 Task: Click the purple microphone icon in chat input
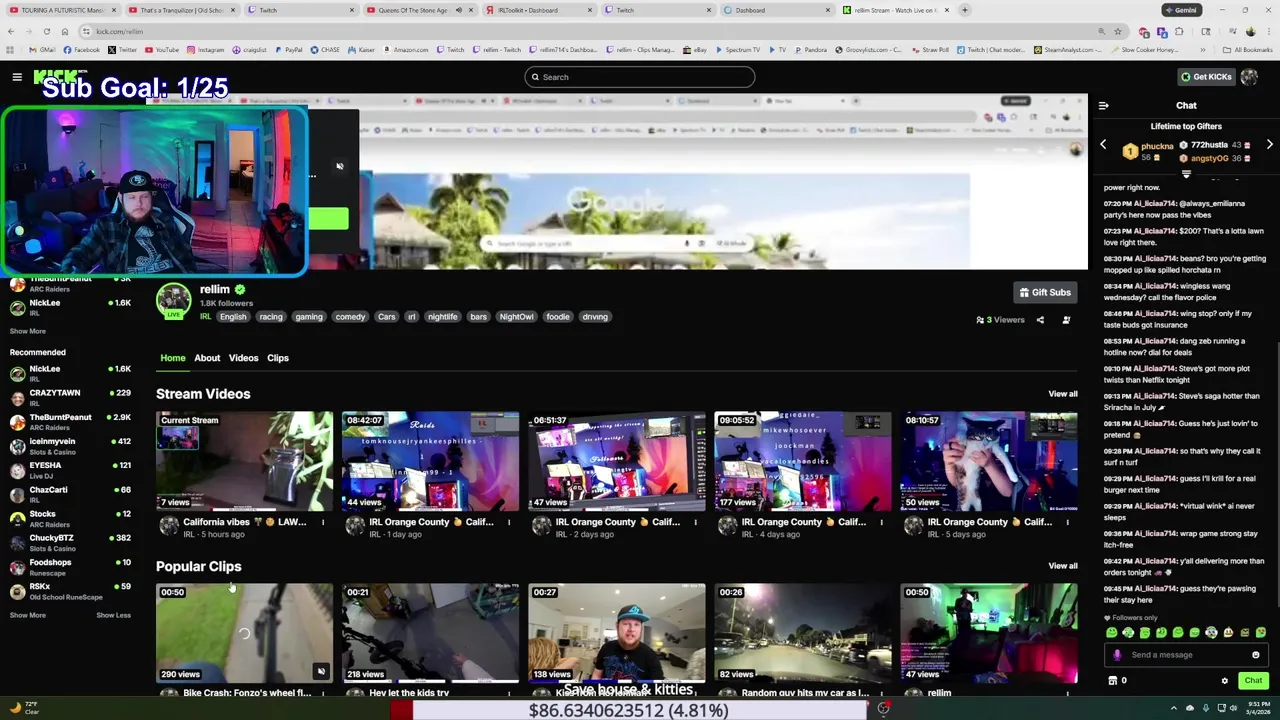tap(1117, 655)
